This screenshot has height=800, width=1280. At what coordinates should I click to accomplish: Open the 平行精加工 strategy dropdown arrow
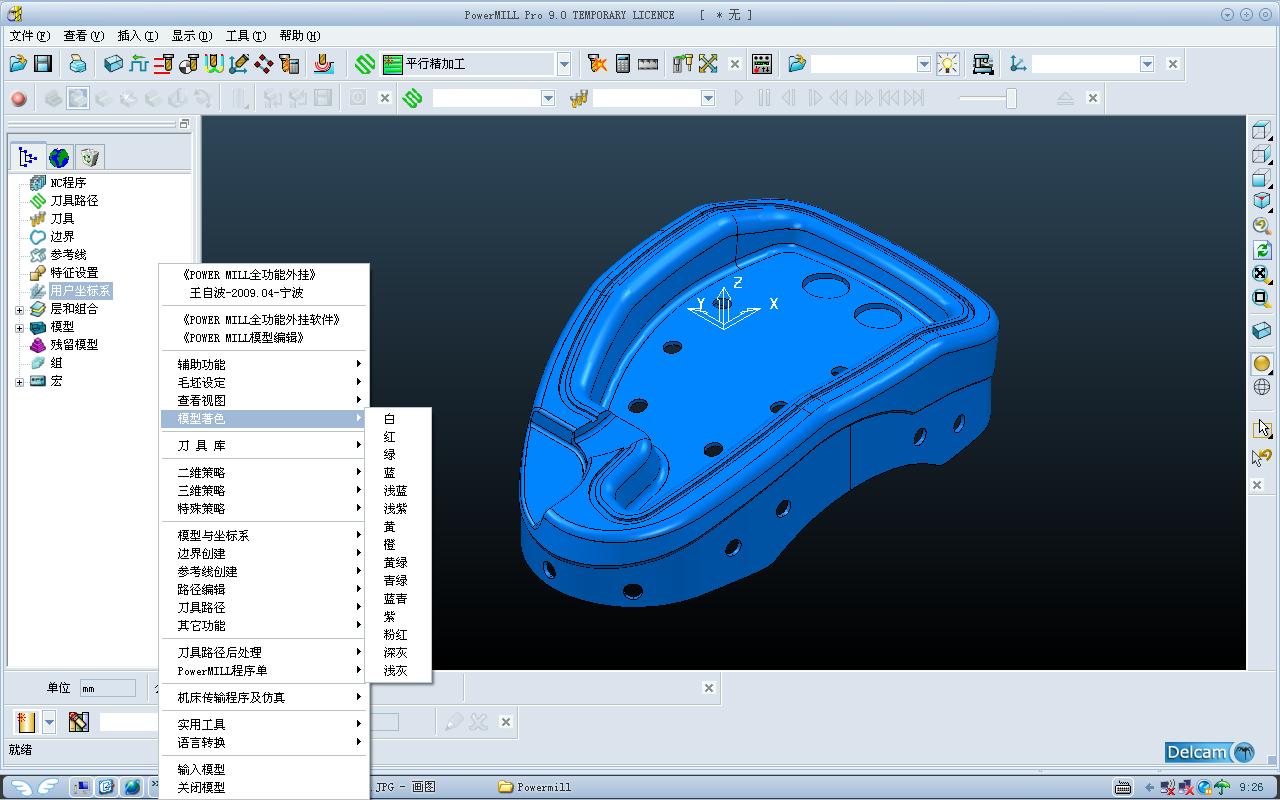click(564, 64)
